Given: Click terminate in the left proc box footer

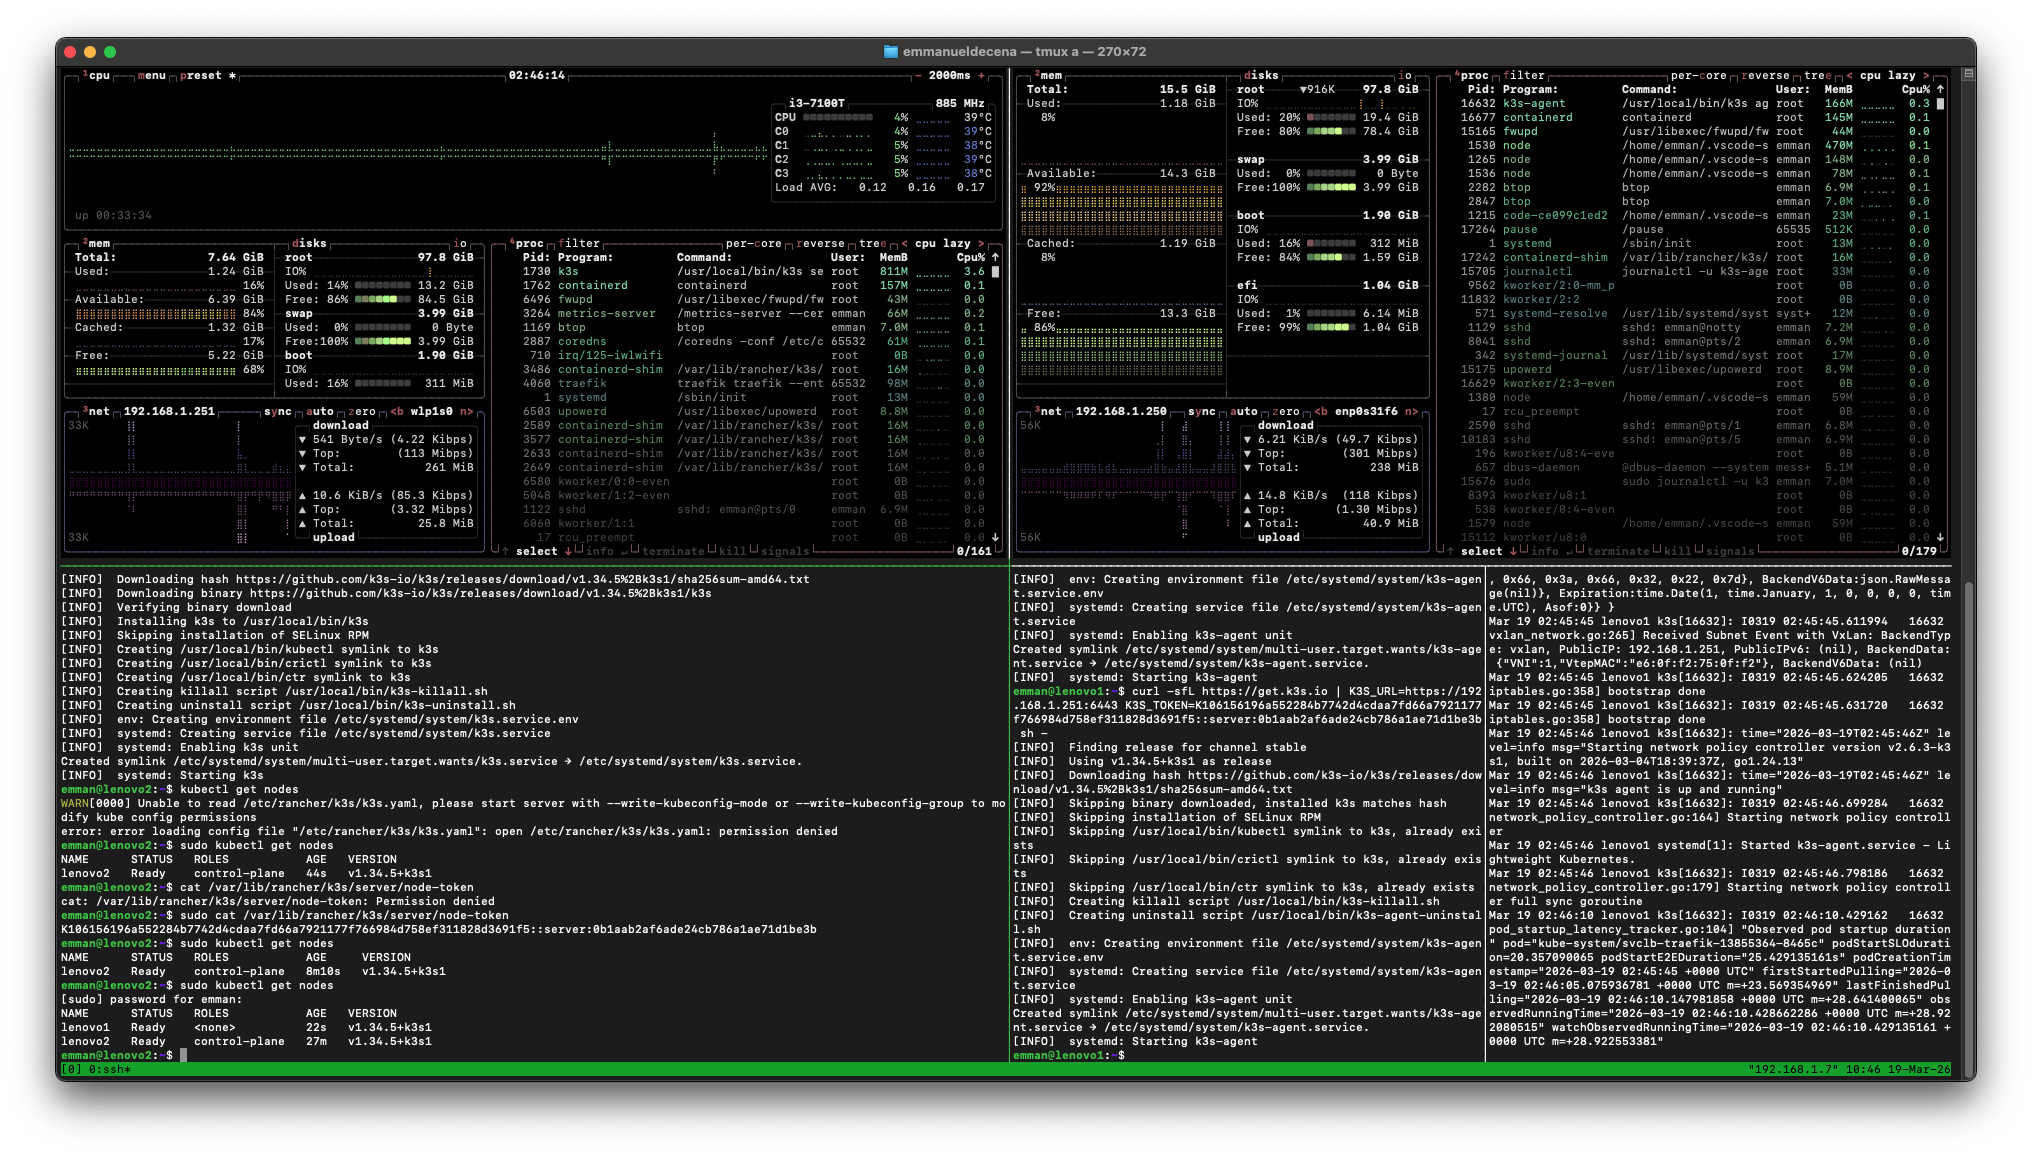Looking at the screenshot, I should pos(673,551).
